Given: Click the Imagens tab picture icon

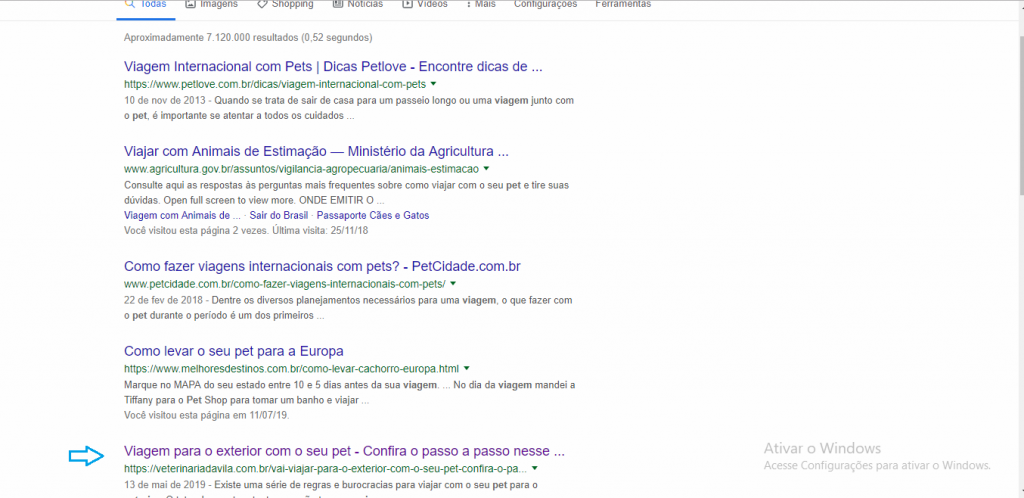Looking at the screenshot, I should pyautogui.click(x=191, y=4).
